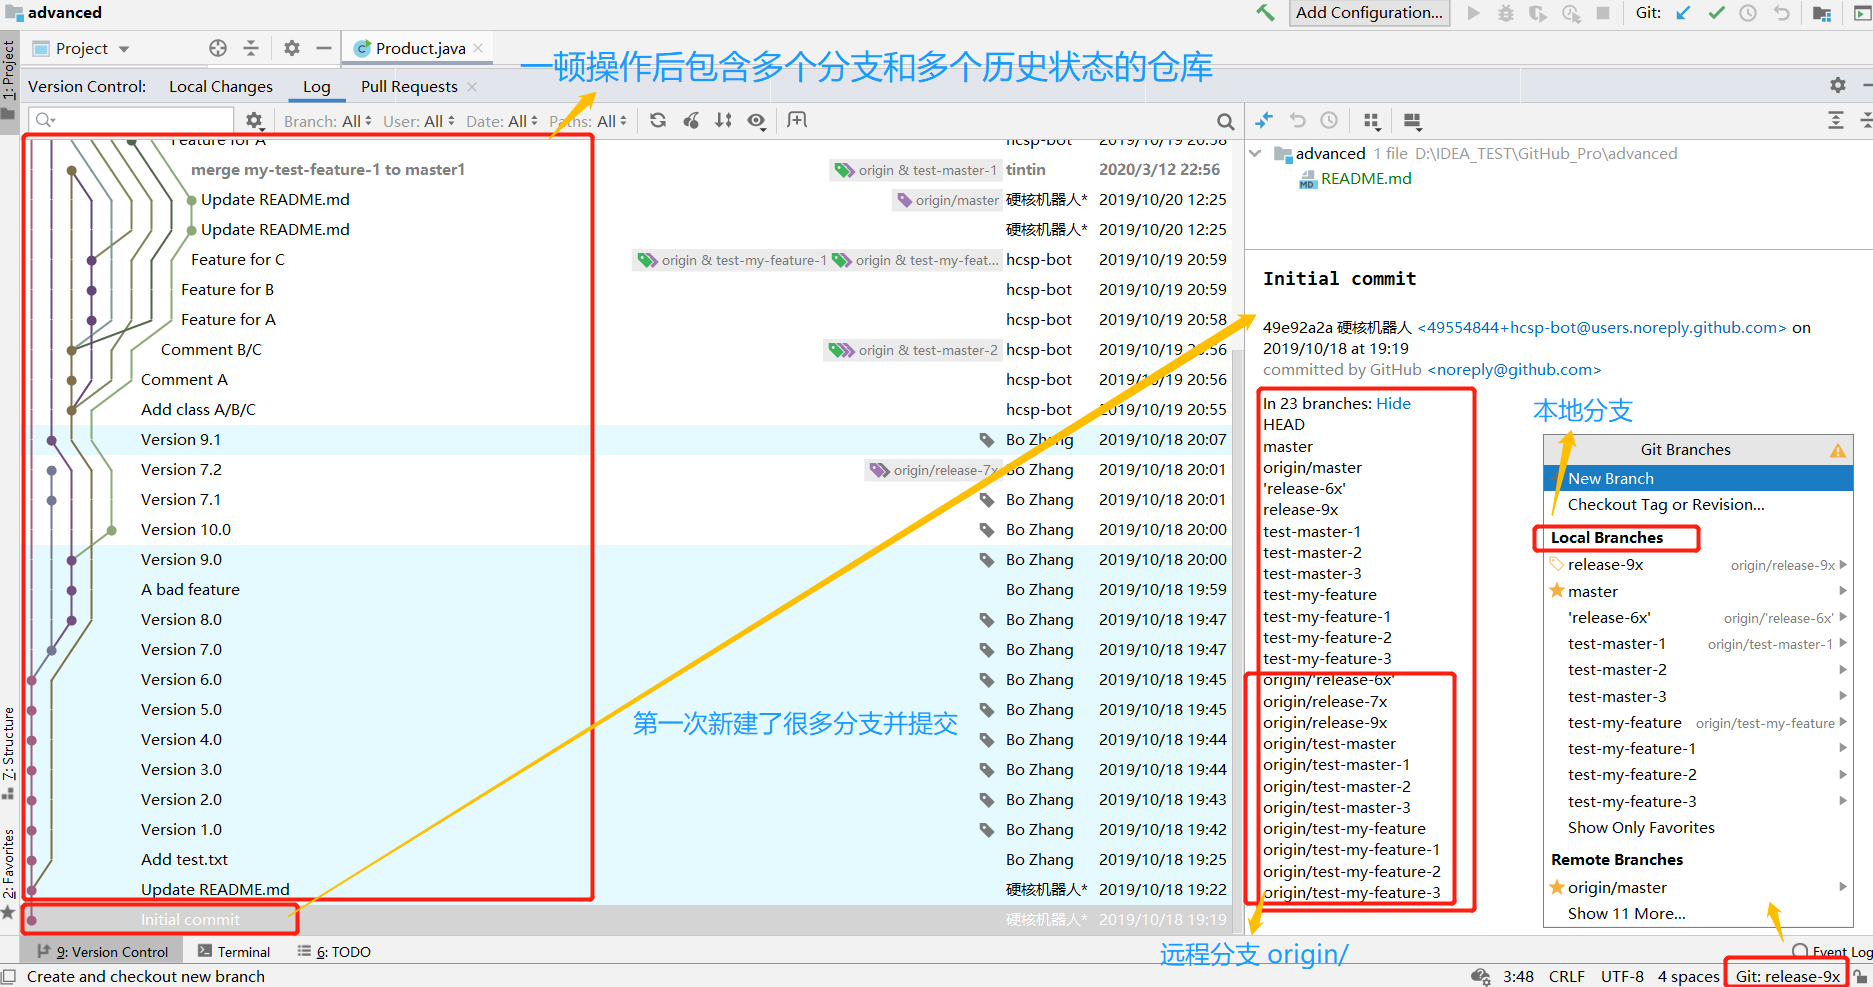
Task: Open the Branch: All filter dropdown
Action: tap(327, 121)
